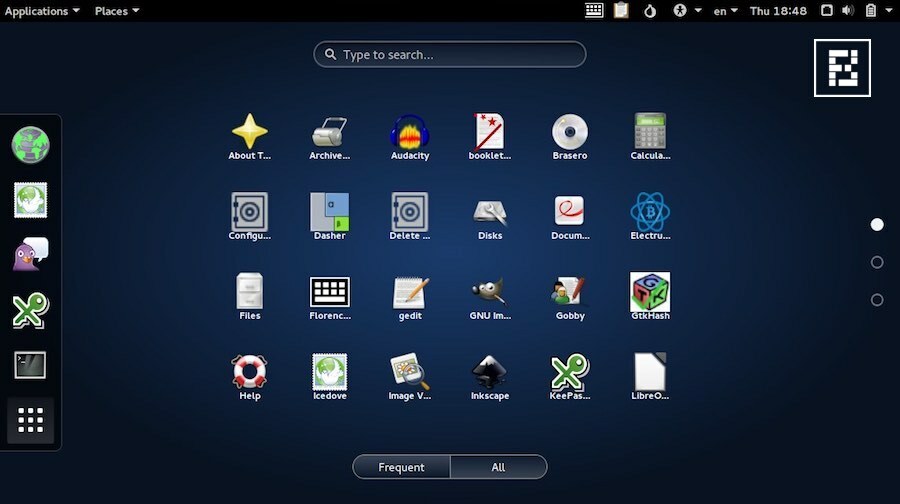The width and height of the screenshot is (900, 504).
Task: Open Terminal from the dash
Action: pos(30,365)
